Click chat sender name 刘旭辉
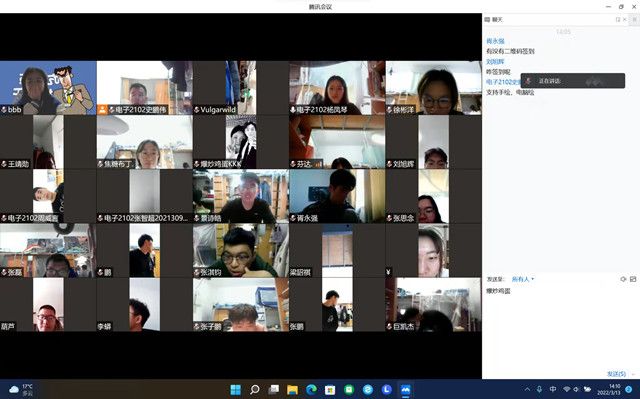Screen dimensions: 640x399 (x=496, y=62)
